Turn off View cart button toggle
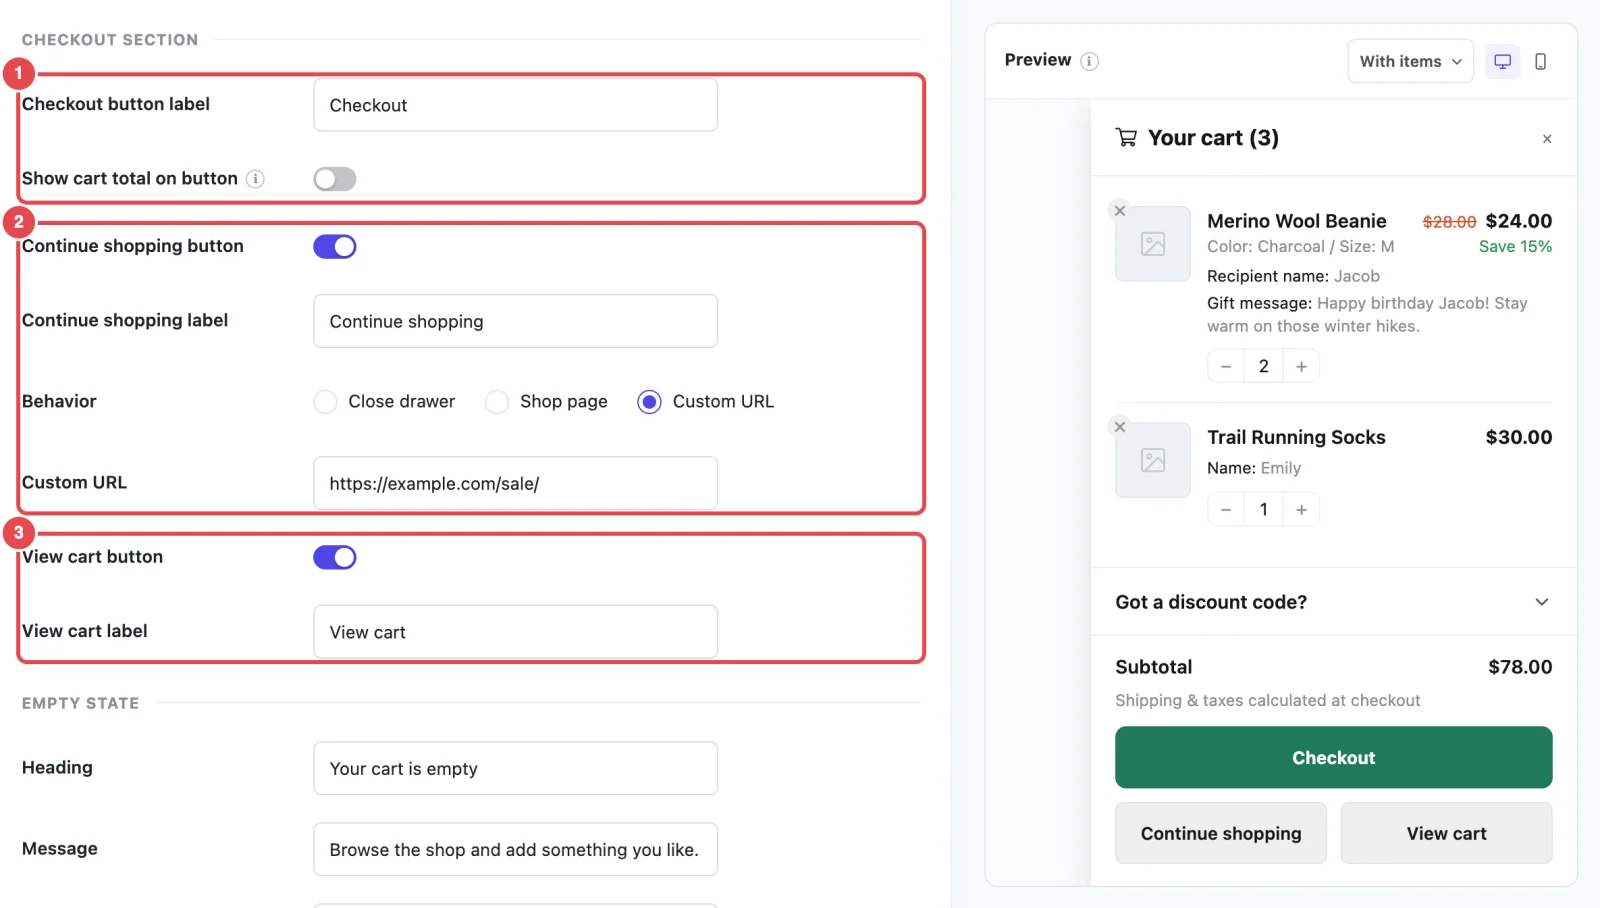The width and height of the screenshot is (1600, 908). pos(335,558)
